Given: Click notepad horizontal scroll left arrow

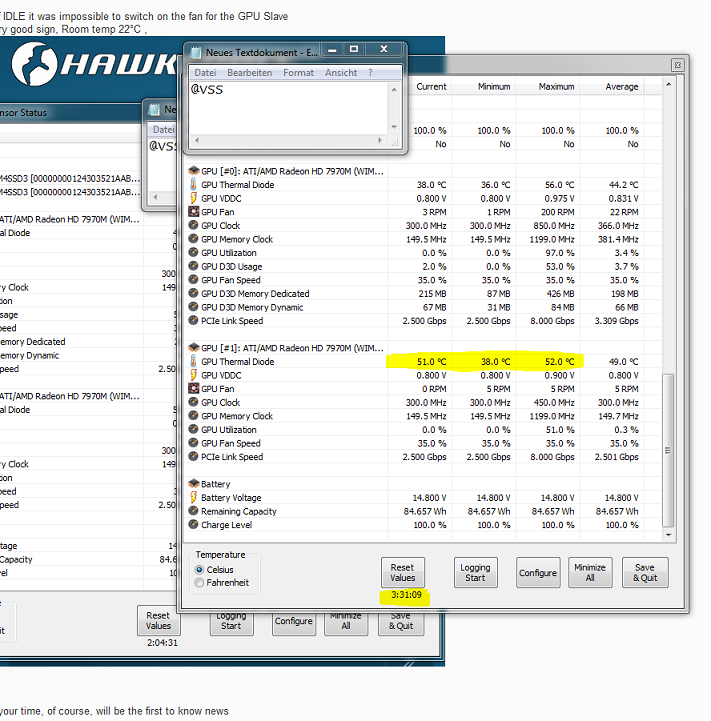Looking at the screenshot, I should (x=197, y=140).
